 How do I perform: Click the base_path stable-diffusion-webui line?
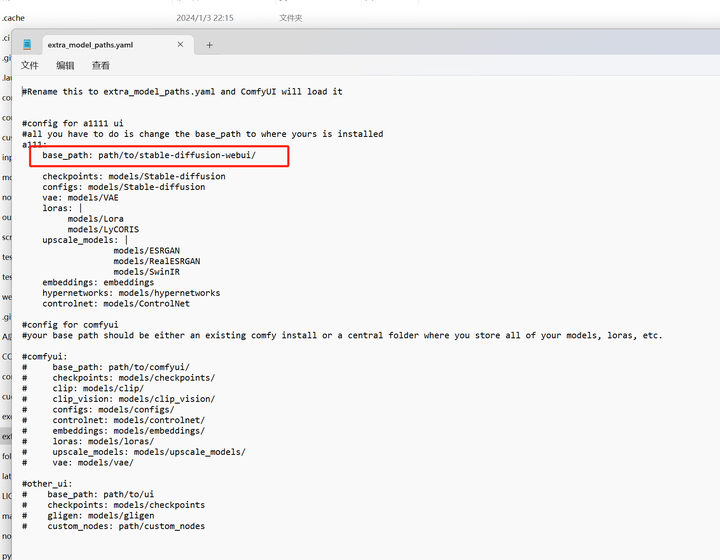(x=149, y=155)
